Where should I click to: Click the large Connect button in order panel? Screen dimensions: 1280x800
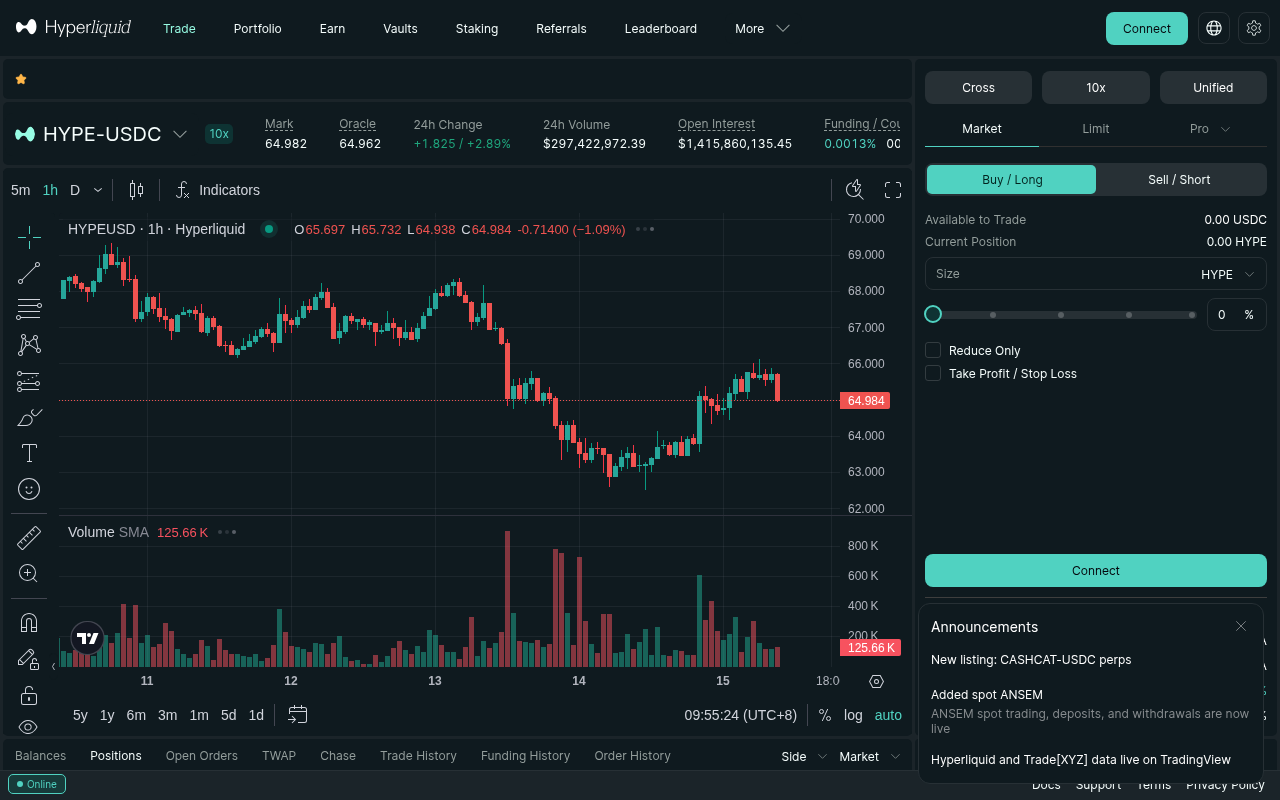(x=1095, y=570)
